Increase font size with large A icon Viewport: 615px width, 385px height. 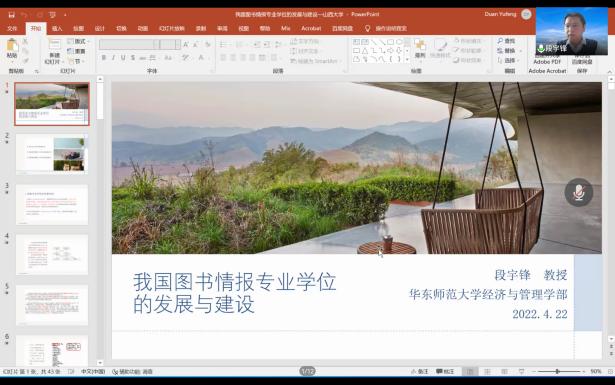[x=186, y=44]
